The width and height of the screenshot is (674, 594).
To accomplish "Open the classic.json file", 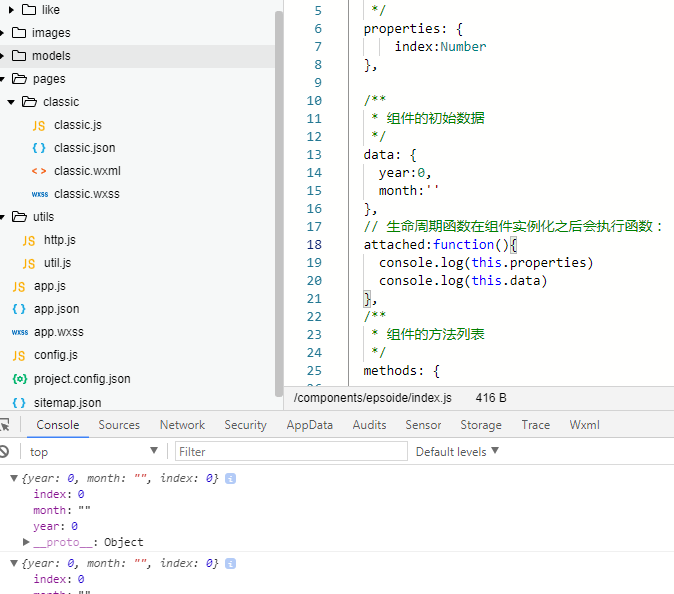I will 85,148.
